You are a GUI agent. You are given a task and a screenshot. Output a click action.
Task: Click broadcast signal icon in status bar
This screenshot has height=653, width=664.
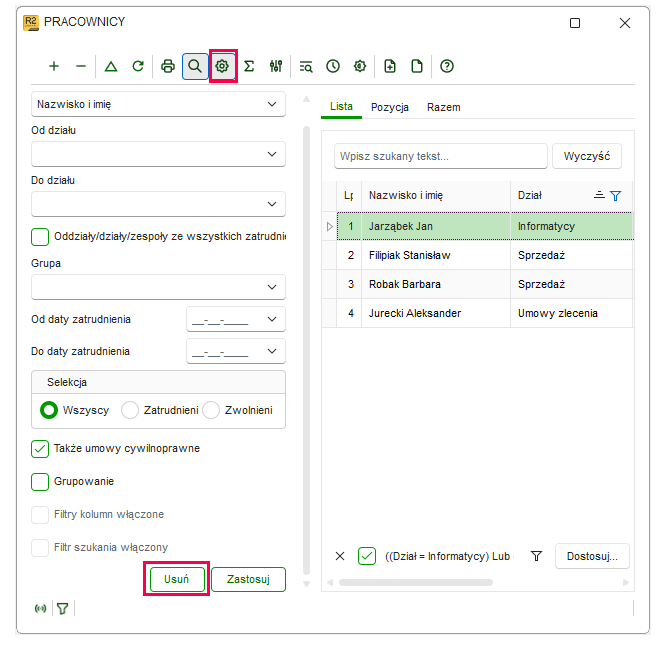41,609
